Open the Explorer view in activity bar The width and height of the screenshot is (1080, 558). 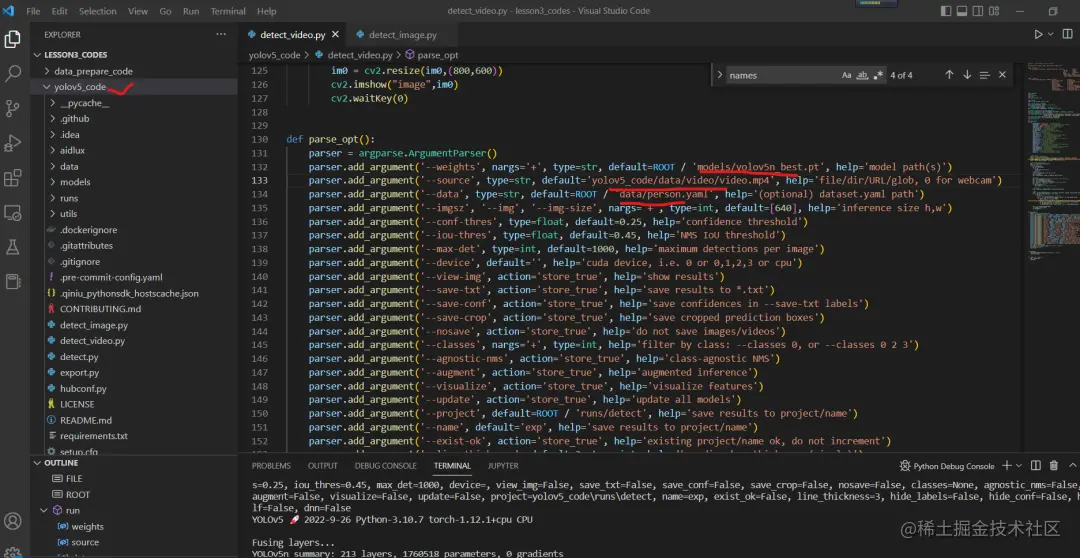pos(12,39)
